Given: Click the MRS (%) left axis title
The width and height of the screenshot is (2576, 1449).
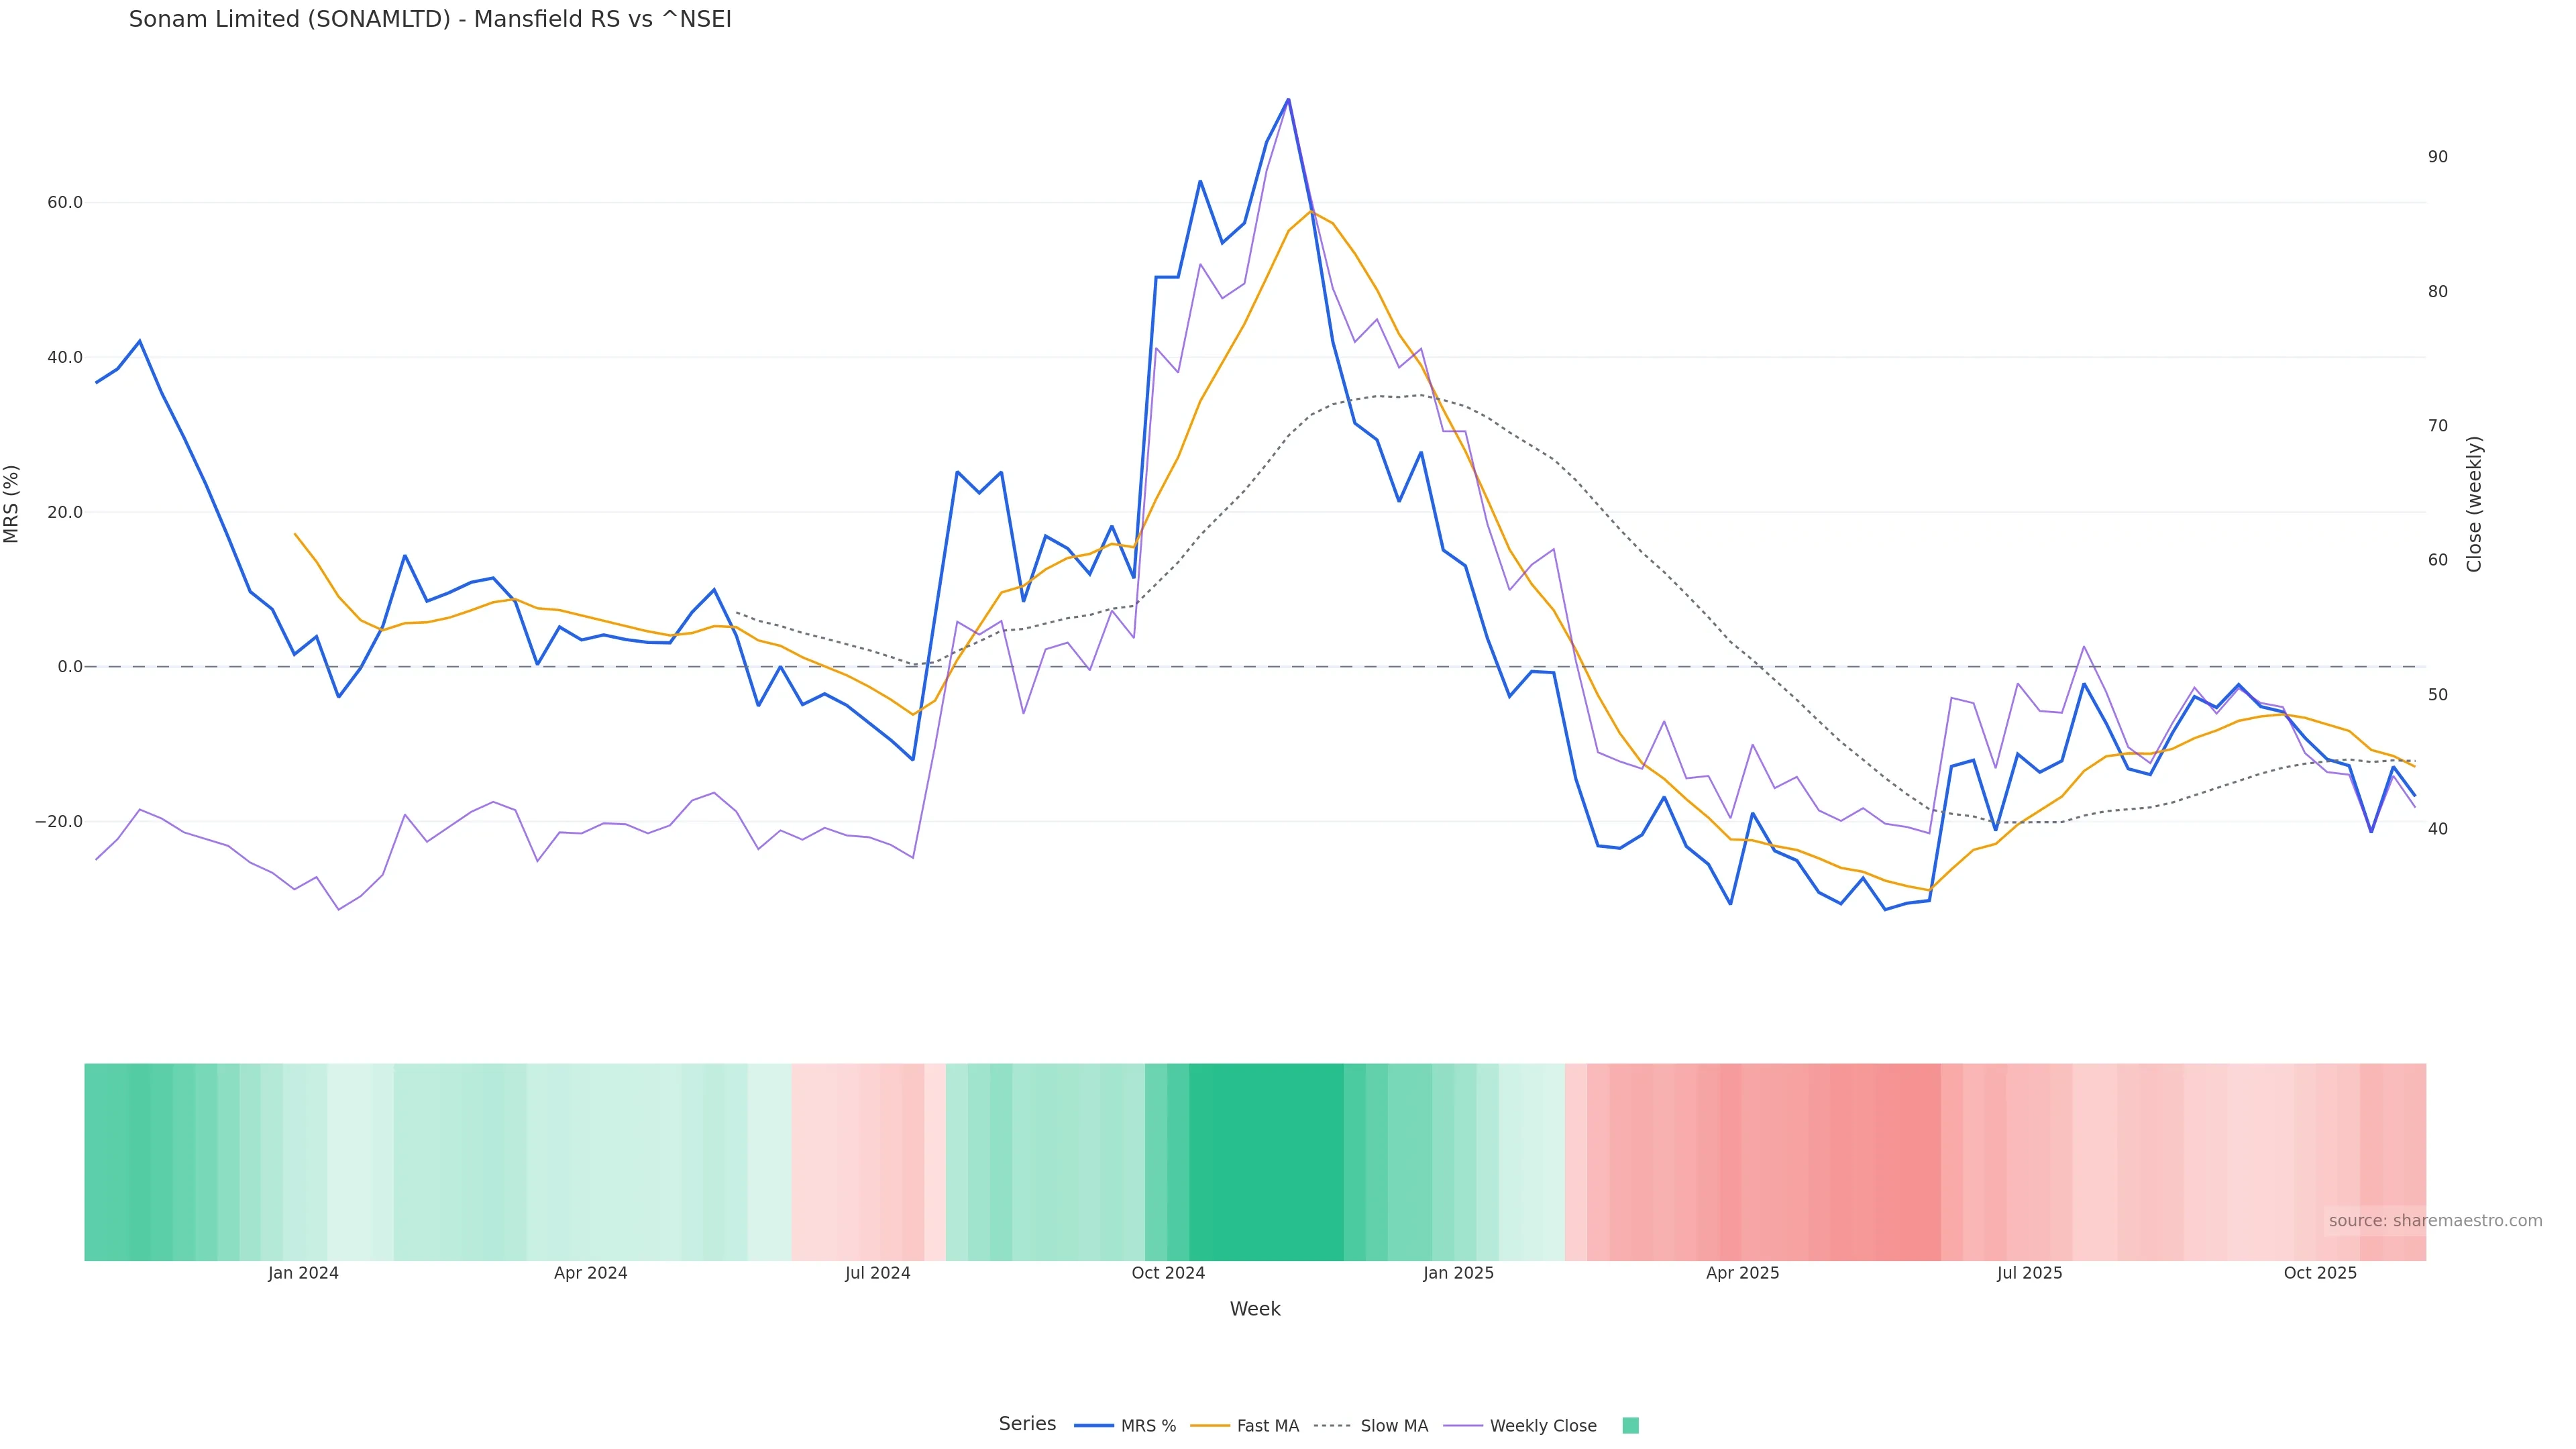Looking at the screenshot, I should click(x=12, y=504).
